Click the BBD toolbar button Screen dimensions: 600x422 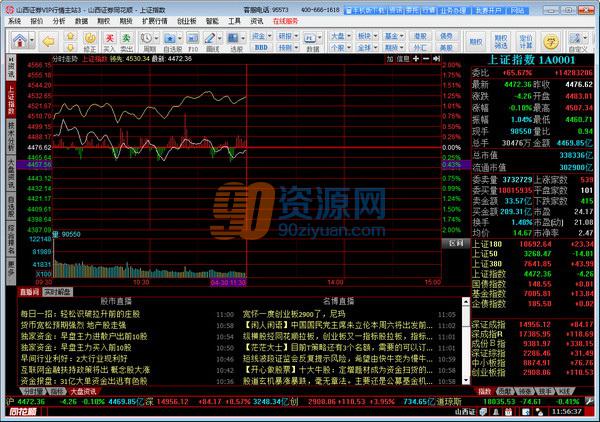261,47
